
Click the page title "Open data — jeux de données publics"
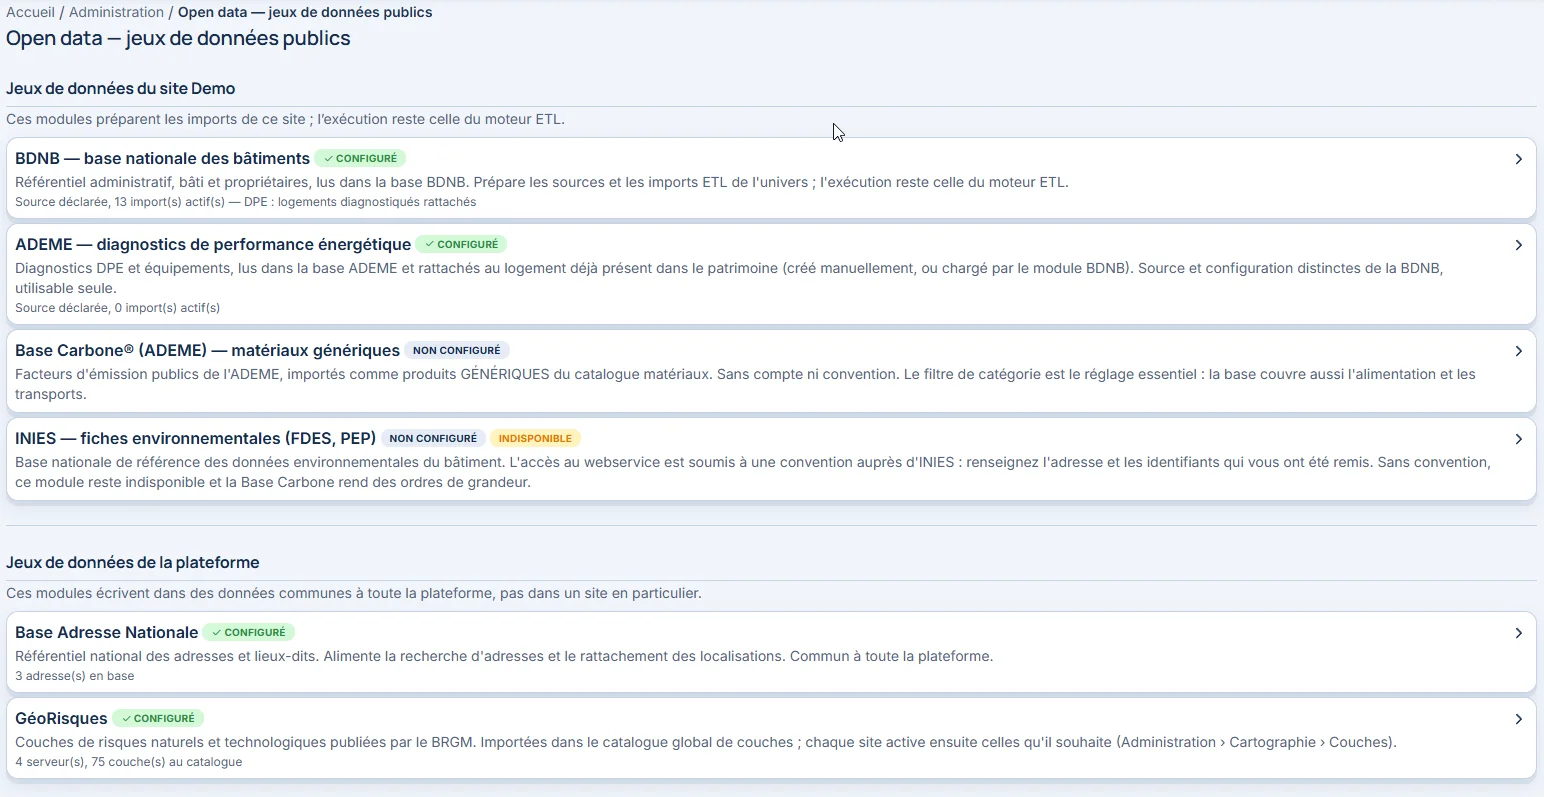point(178,38)
